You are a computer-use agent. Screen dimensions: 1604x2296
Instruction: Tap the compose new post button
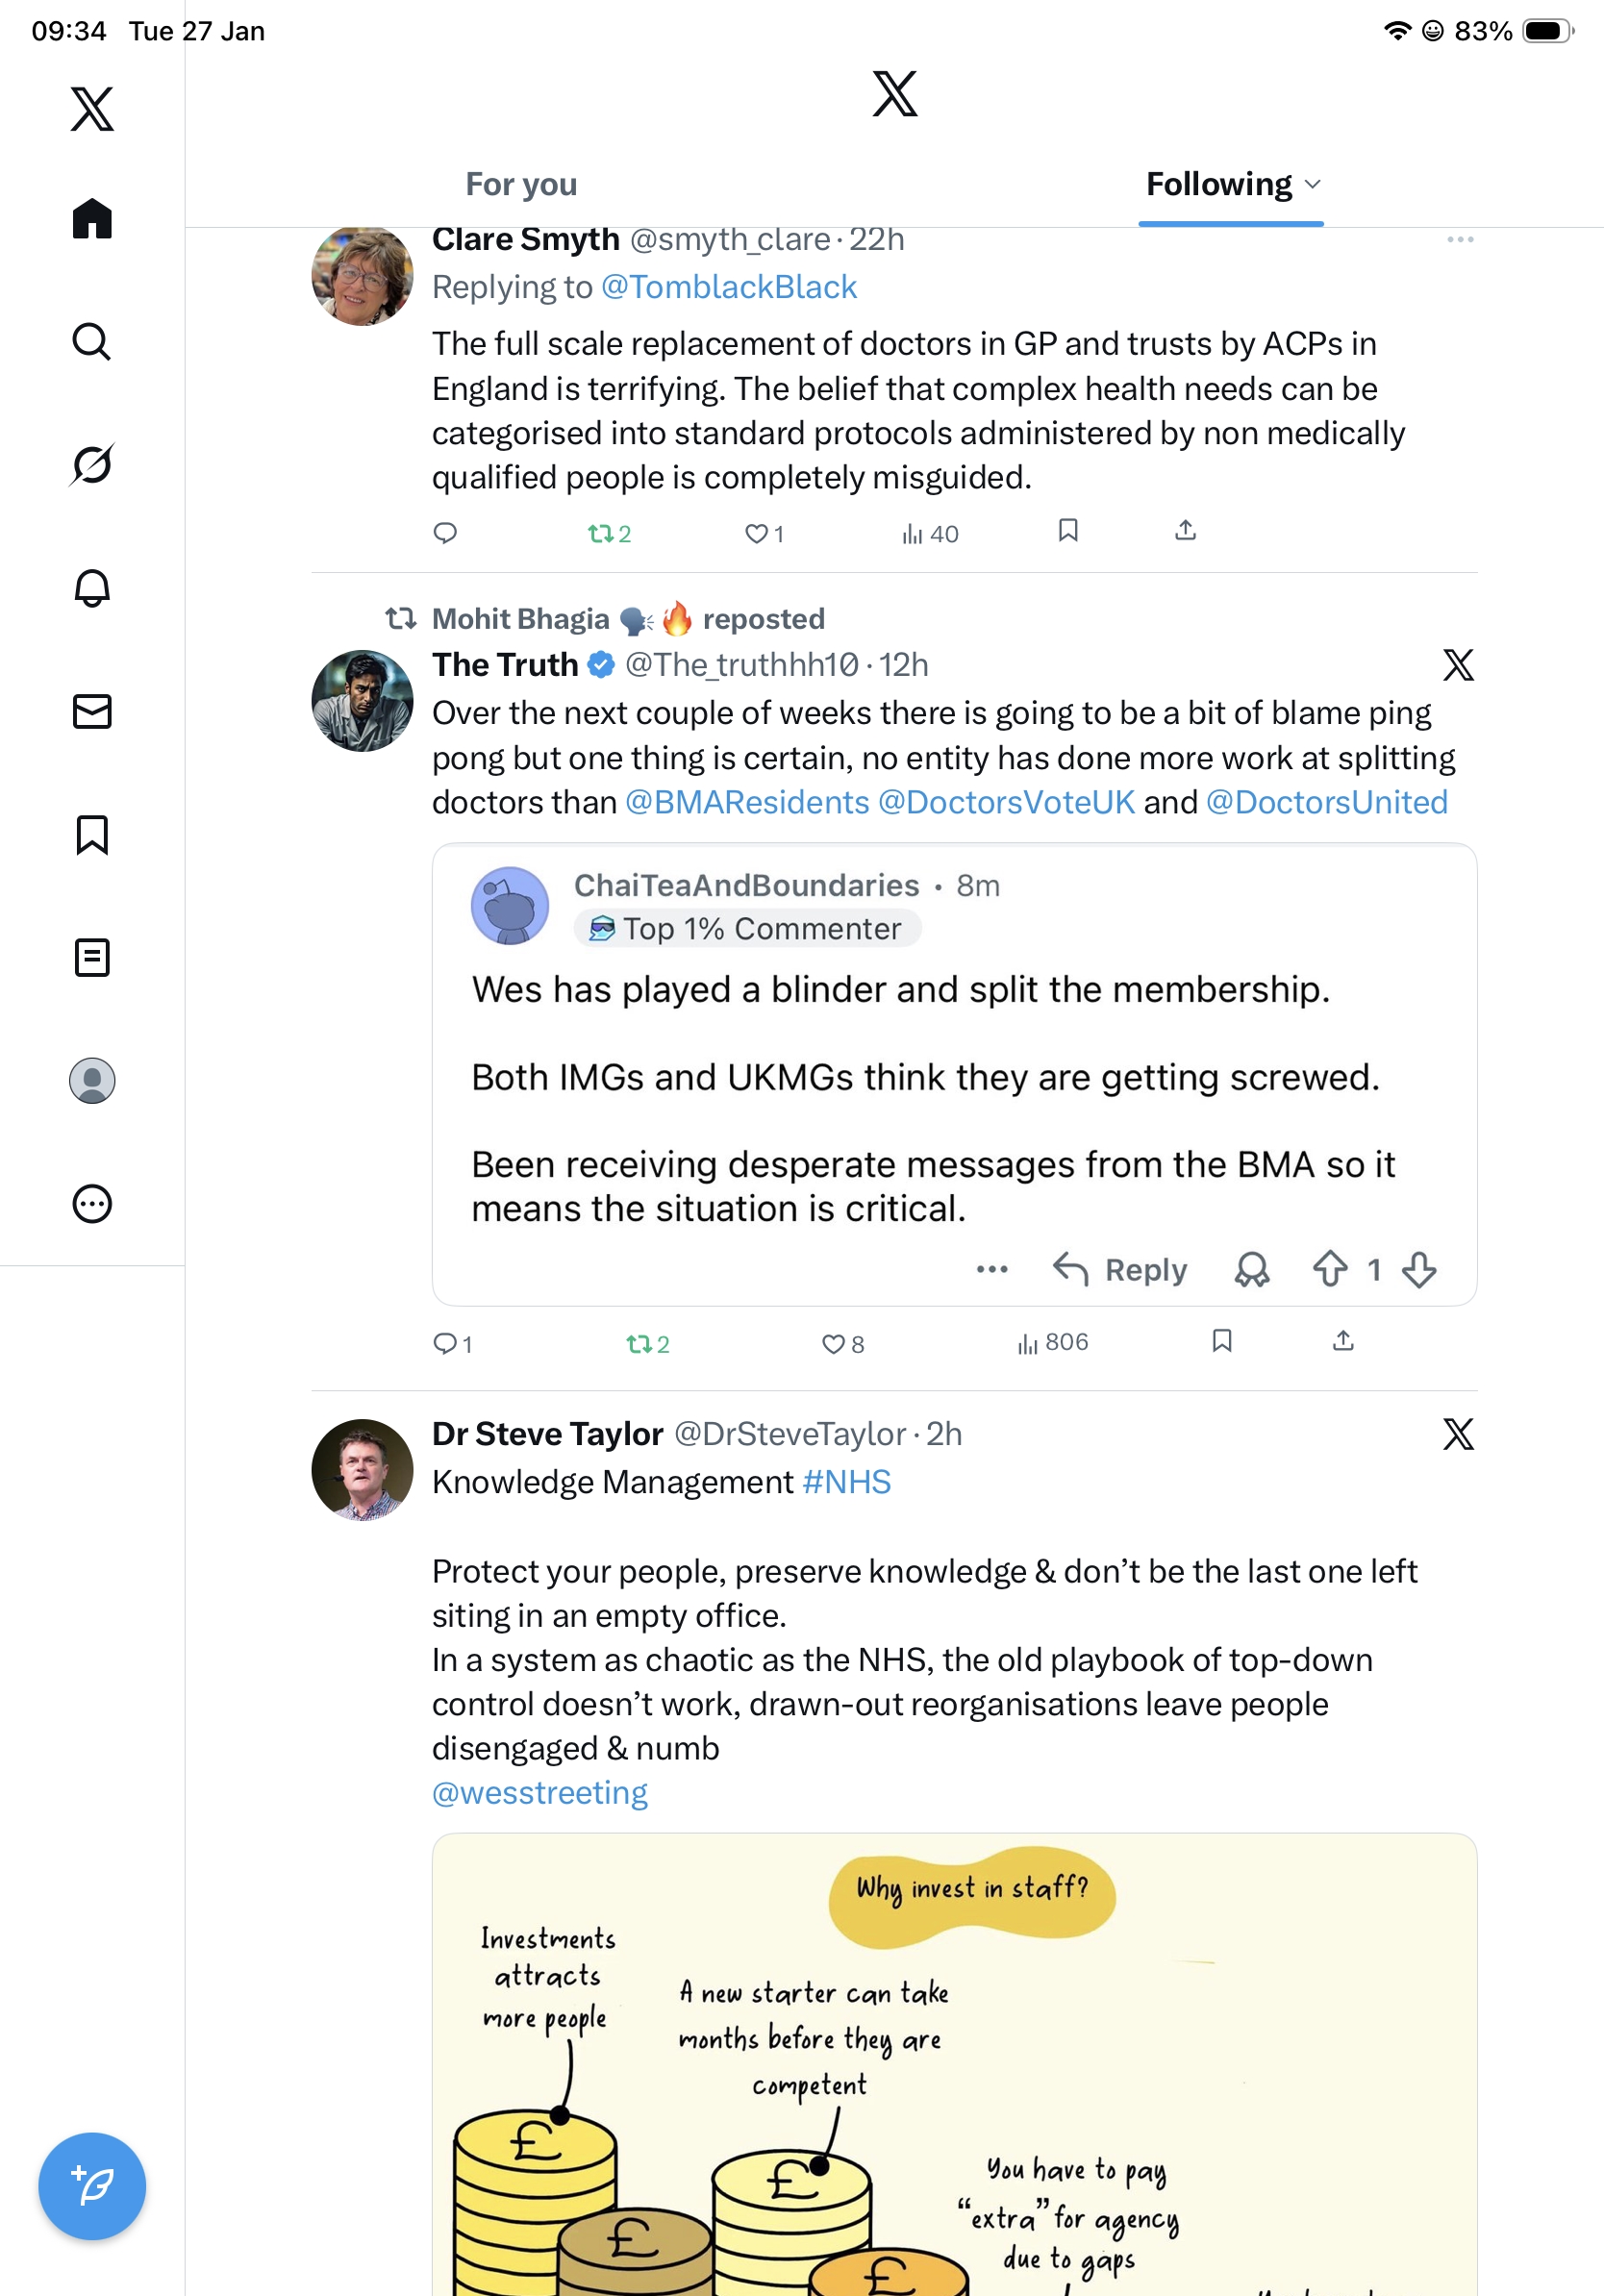(92, 2185)
